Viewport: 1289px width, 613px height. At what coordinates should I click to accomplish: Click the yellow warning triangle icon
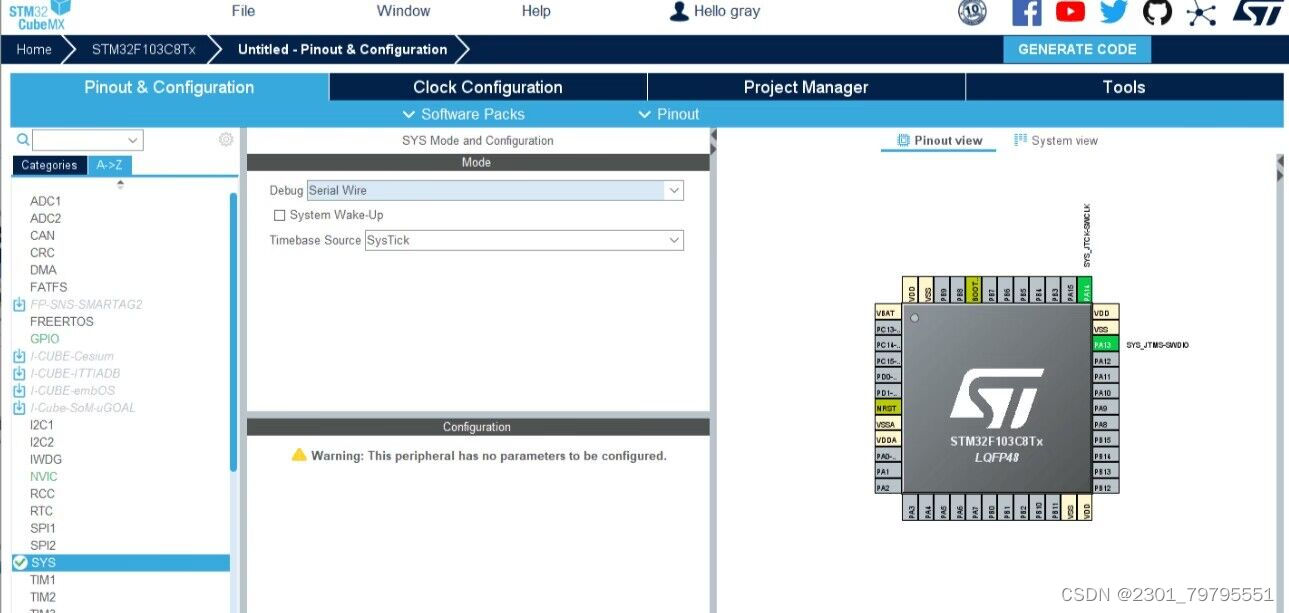pyautogui.click(x=299, y=455)
